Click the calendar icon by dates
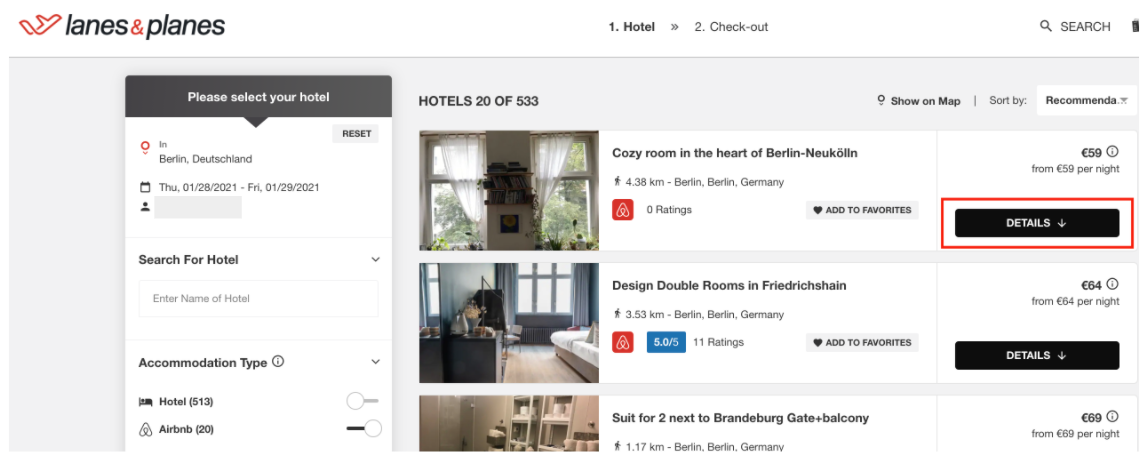The height and width of the screenshot is (460, 1148). (145, 187)
